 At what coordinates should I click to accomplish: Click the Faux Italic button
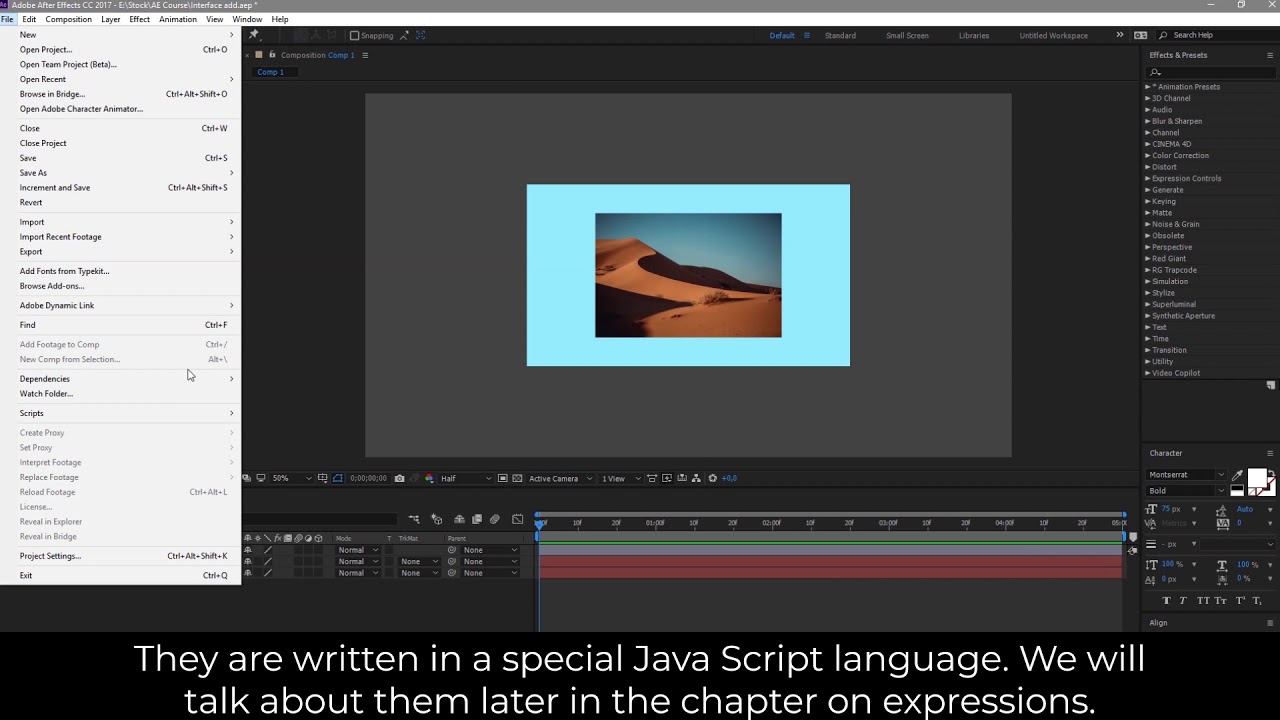1182,600
